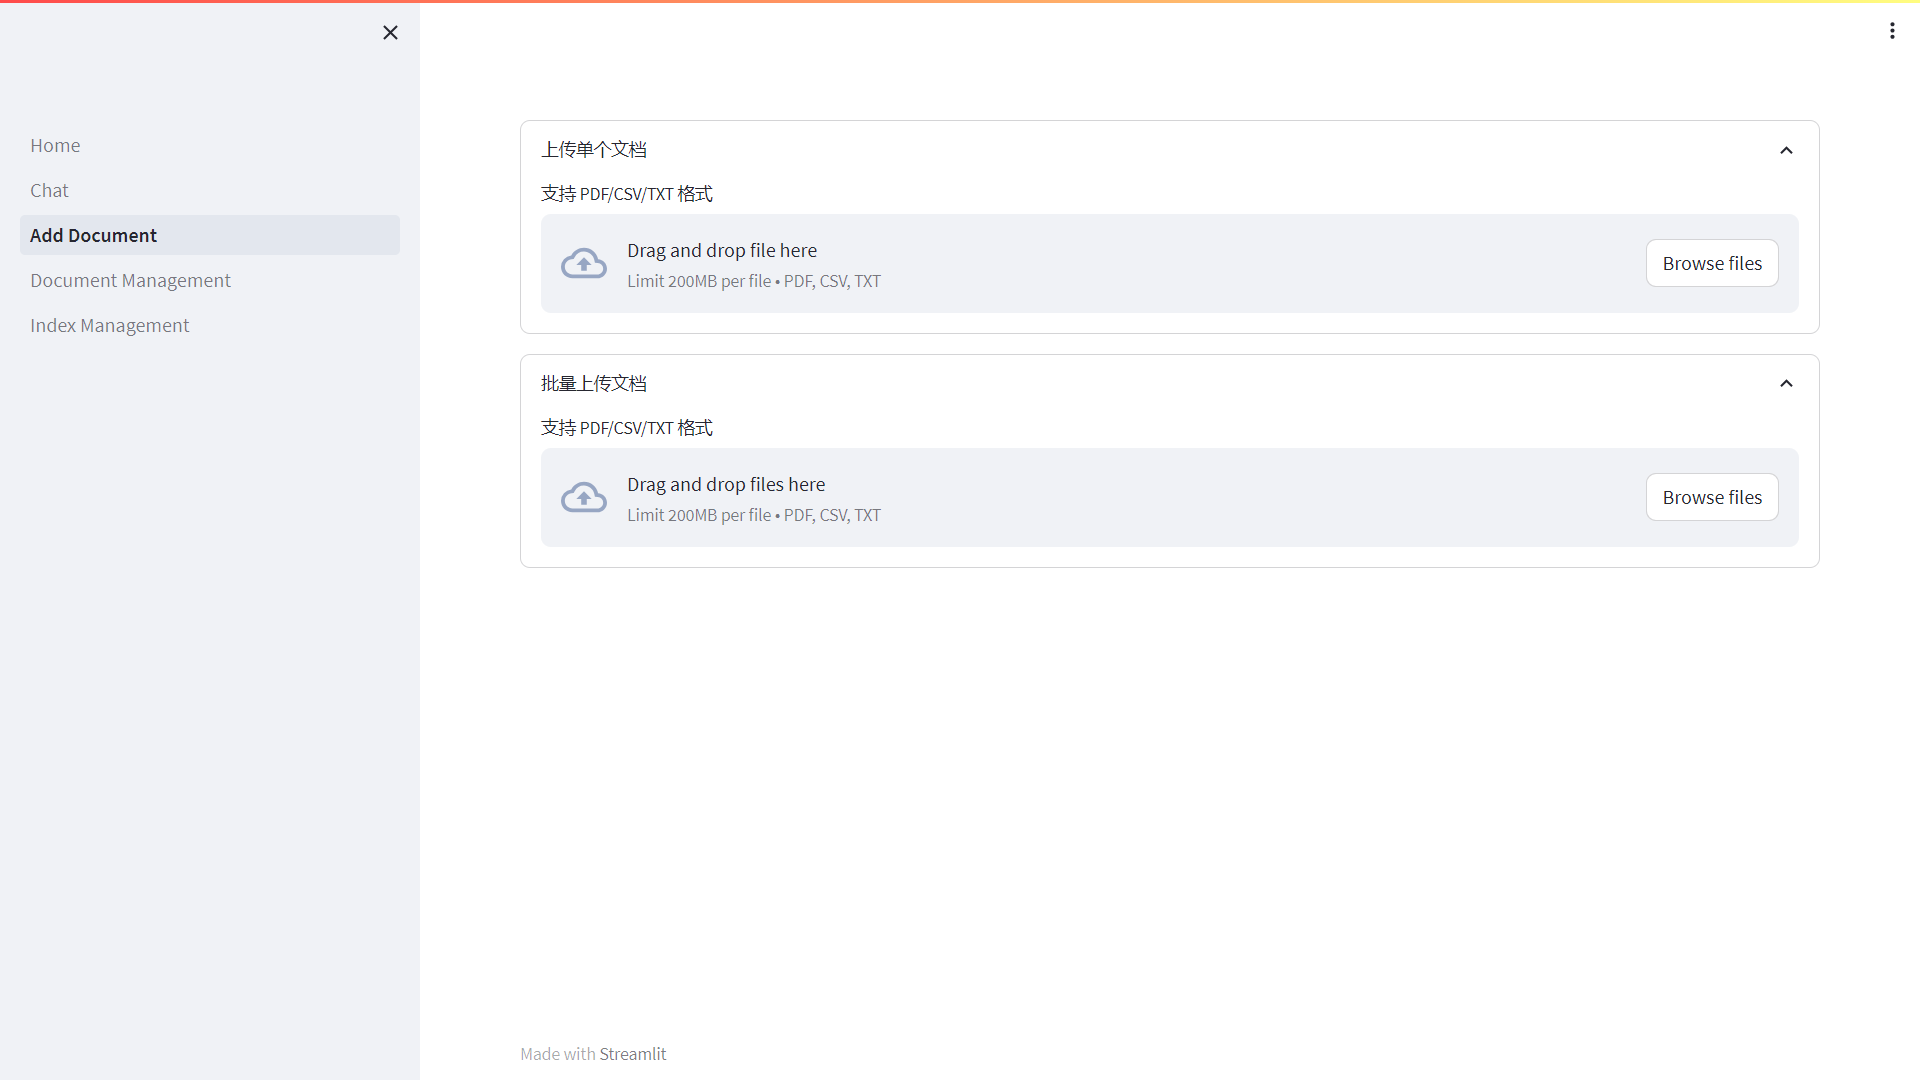Viewport: 1920px width, 1080px height.
Task: Open the Streamlit link in footer
Action: point(633,1054)
